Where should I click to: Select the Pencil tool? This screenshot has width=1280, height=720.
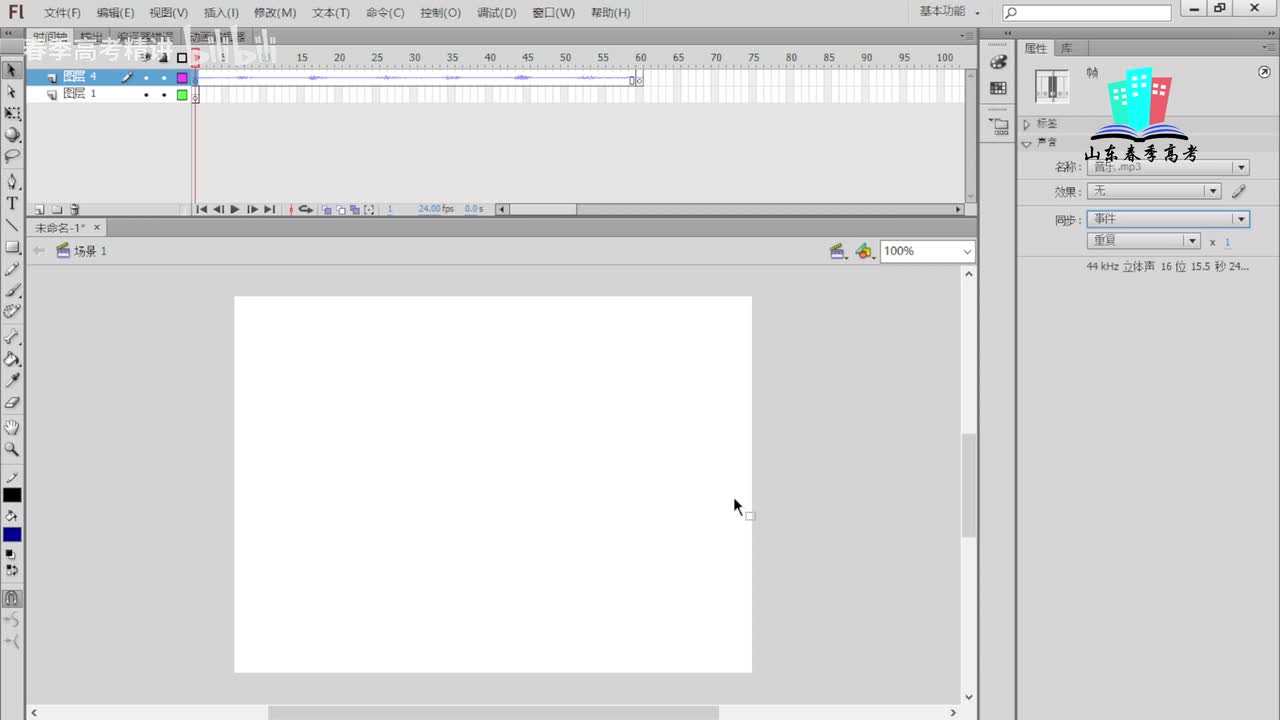12,269
